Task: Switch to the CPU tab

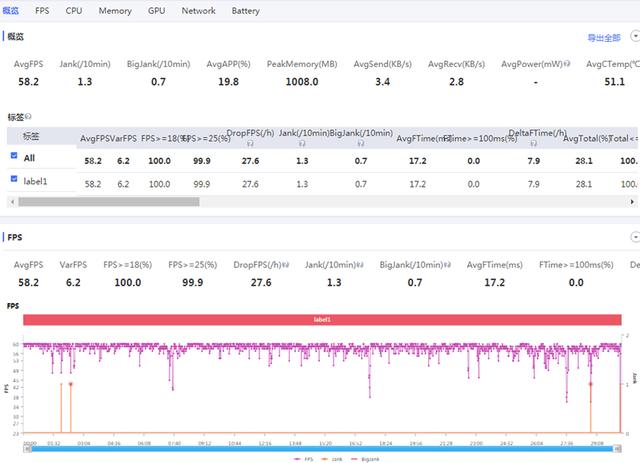Action: (x=74, y=11)
